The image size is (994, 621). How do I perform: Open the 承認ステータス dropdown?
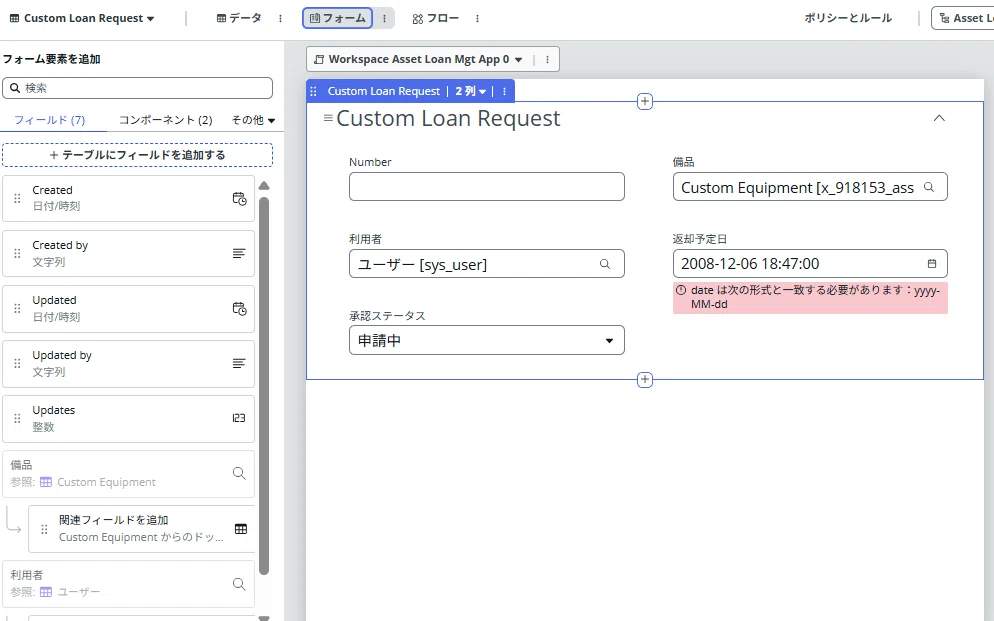487,340
